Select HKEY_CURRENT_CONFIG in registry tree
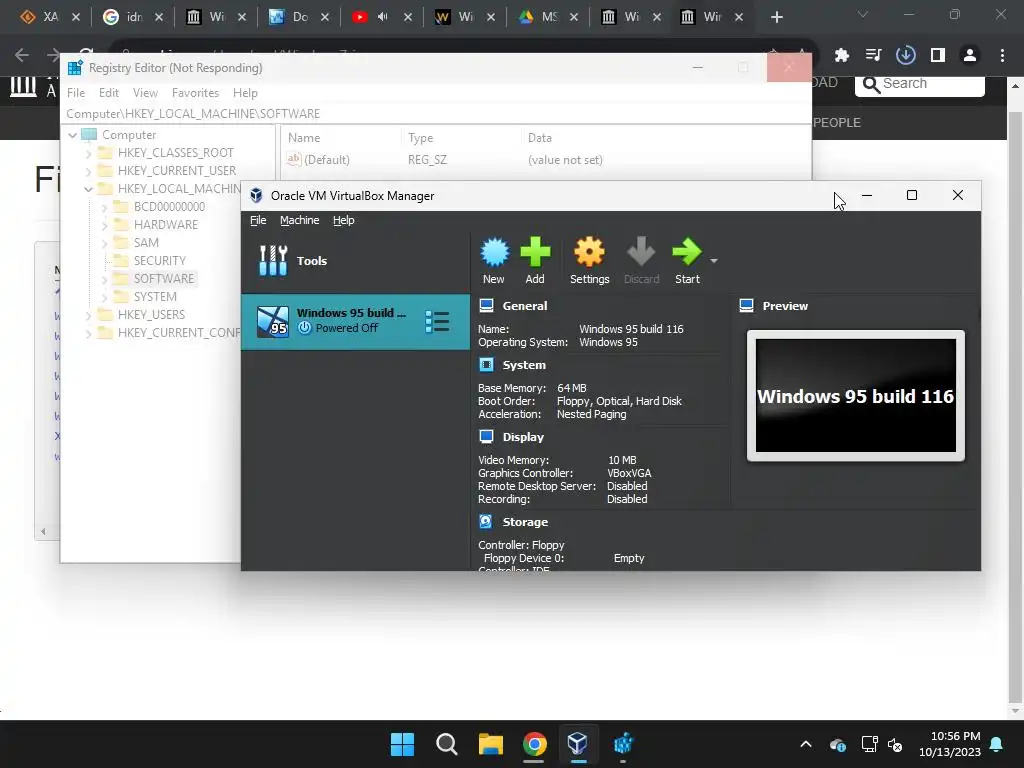The image size is (1024, 768). pos(178,332)
